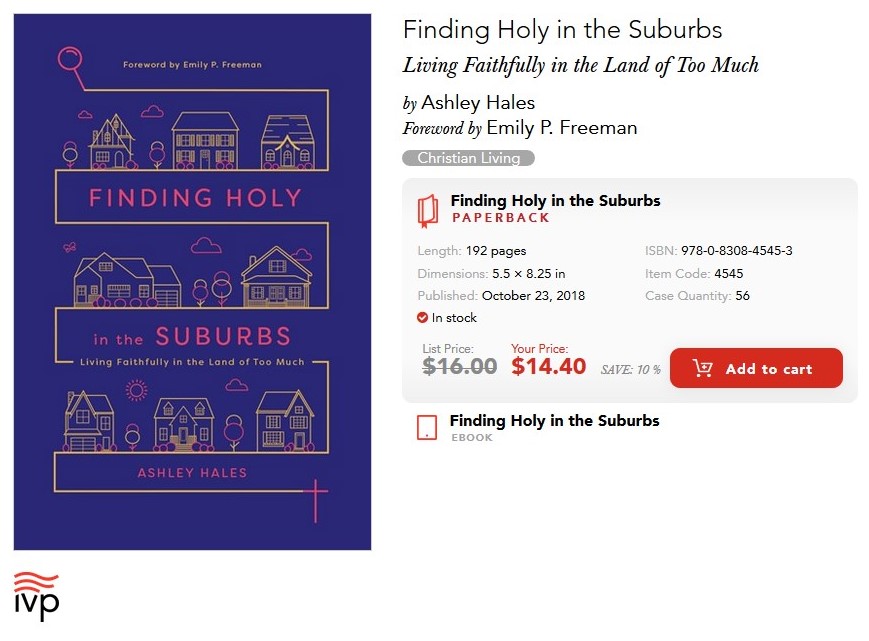Open the Christian Living category tag
This screenshot has height=641, width=869.
point(468,158)
